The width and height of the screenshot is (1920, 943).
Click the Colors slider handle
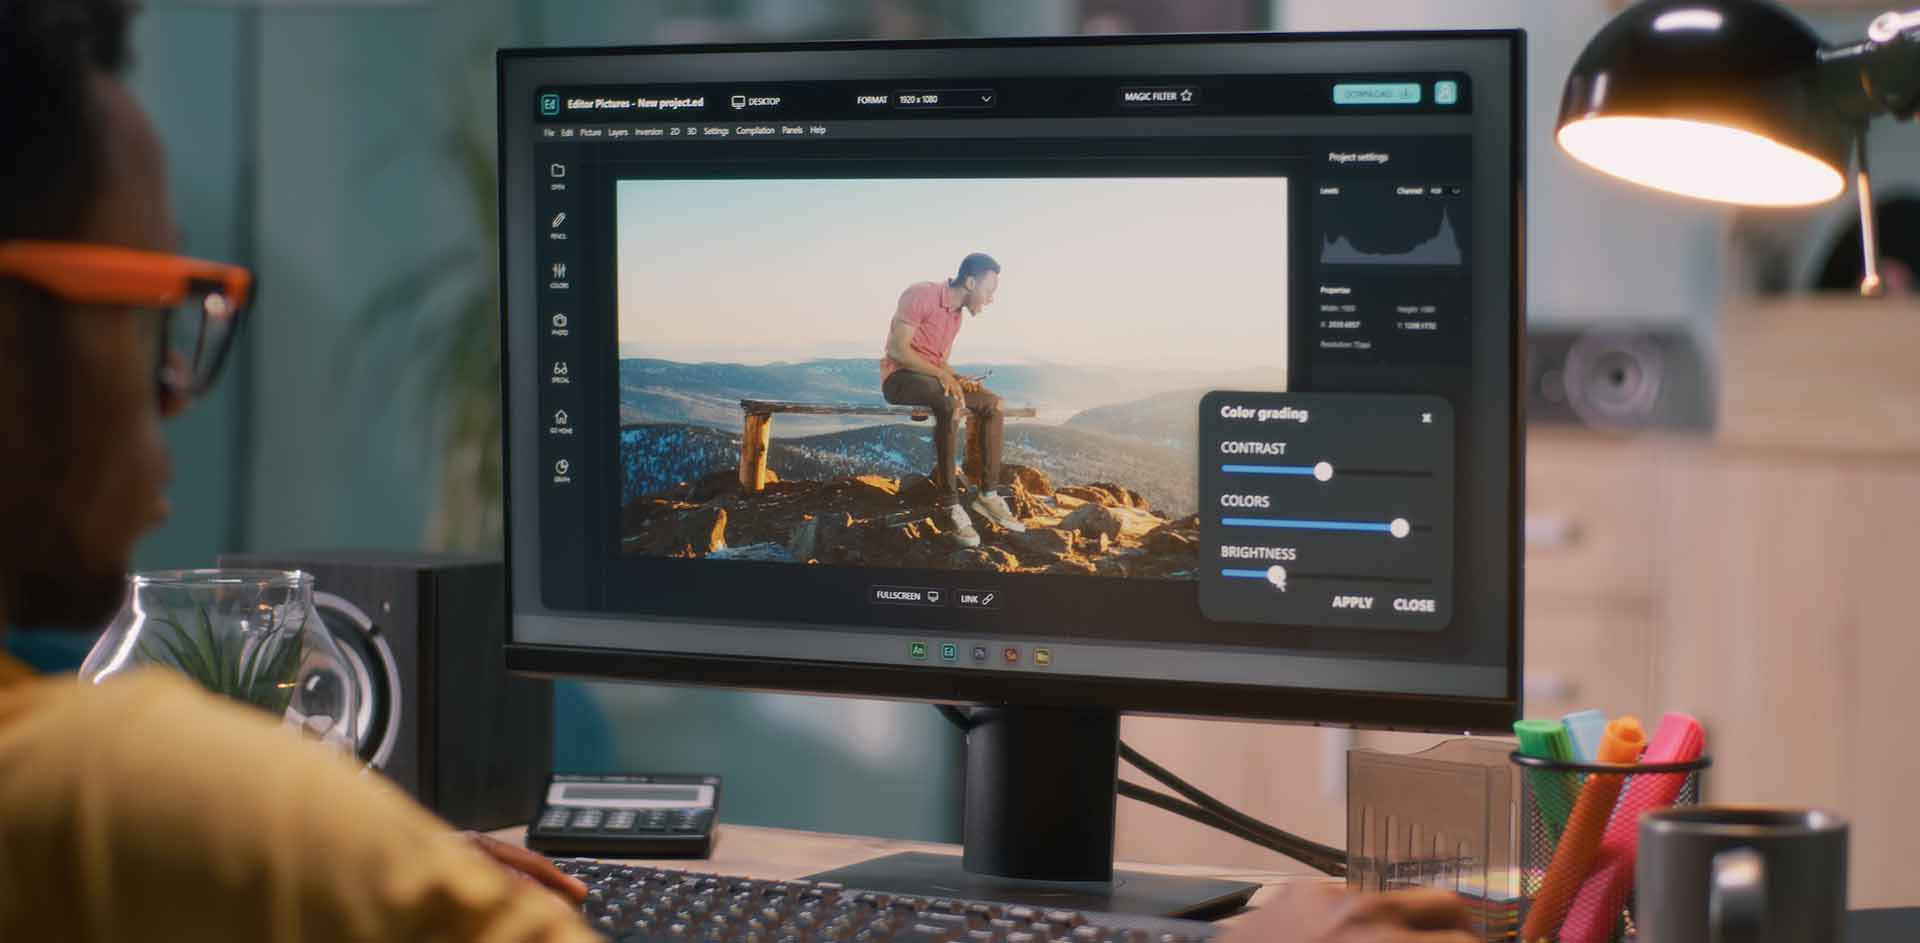click(1399, 527)
